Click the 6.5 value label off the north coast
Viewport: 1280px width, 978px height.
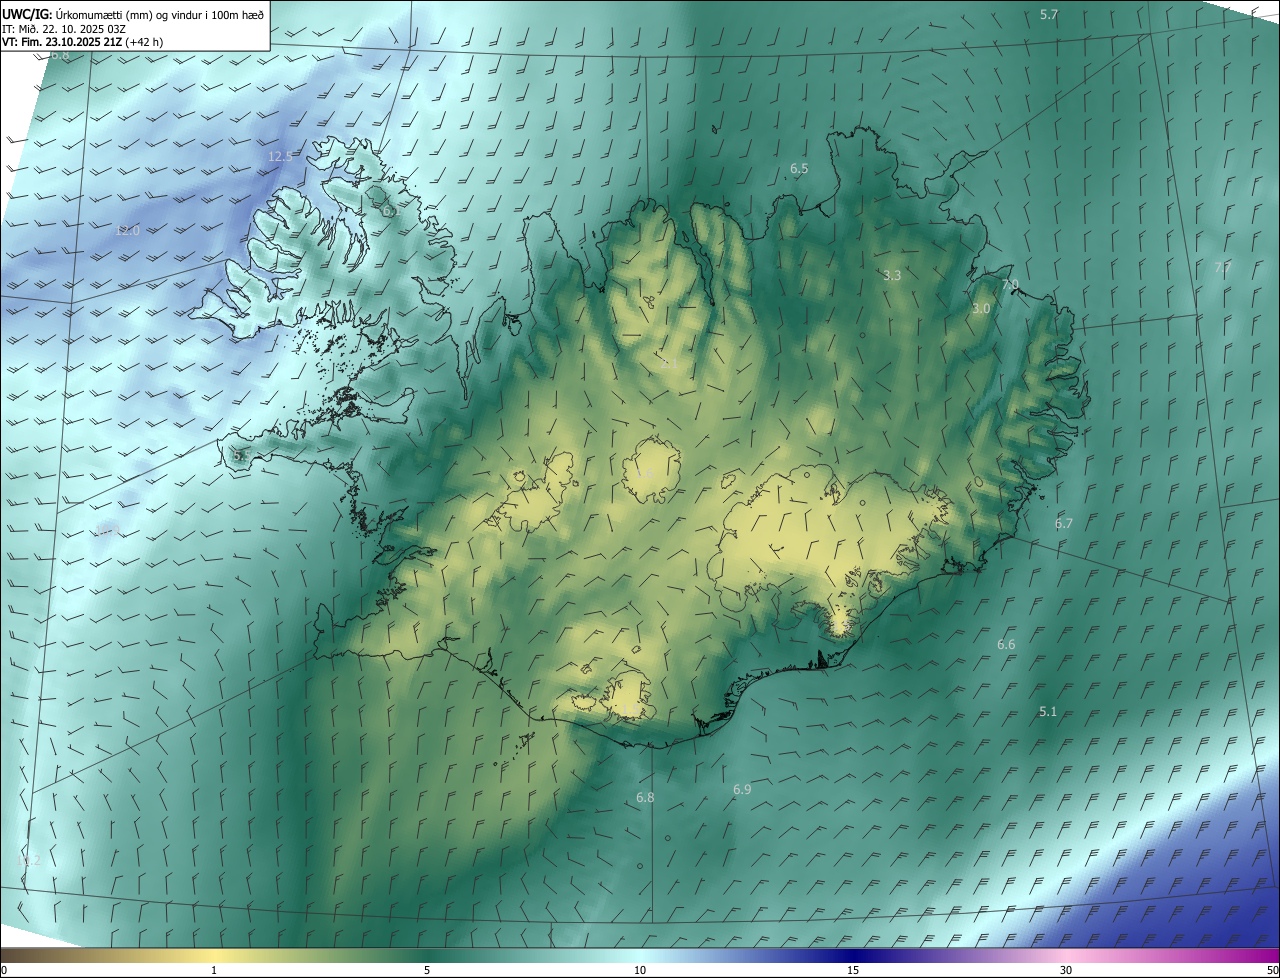799,169
